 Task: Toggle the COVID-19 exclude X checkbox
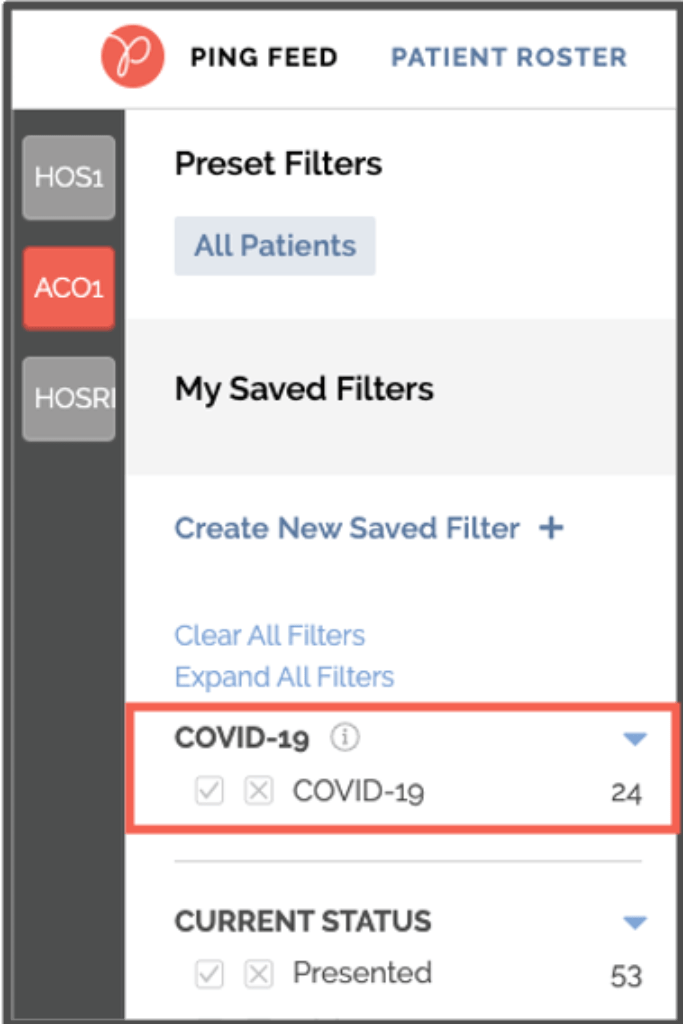(259, 791)
